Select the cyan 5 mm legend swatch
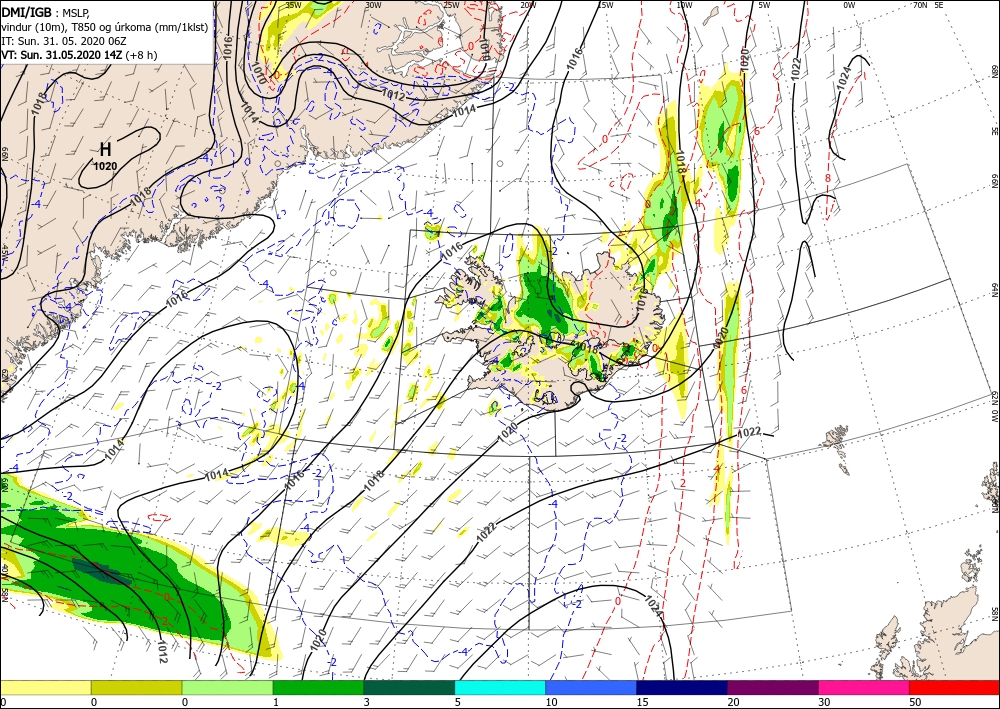Screen dimensions: 1000x709 (x=500, y=687)
